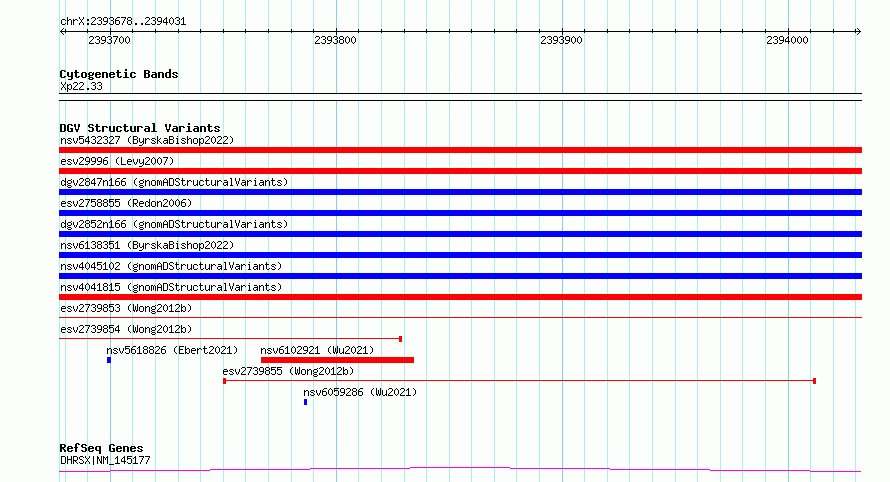Click the Cytogenetic Bands track title
Image resolution: width=890 pixels, height=482 pixels.
pos(119,74)
